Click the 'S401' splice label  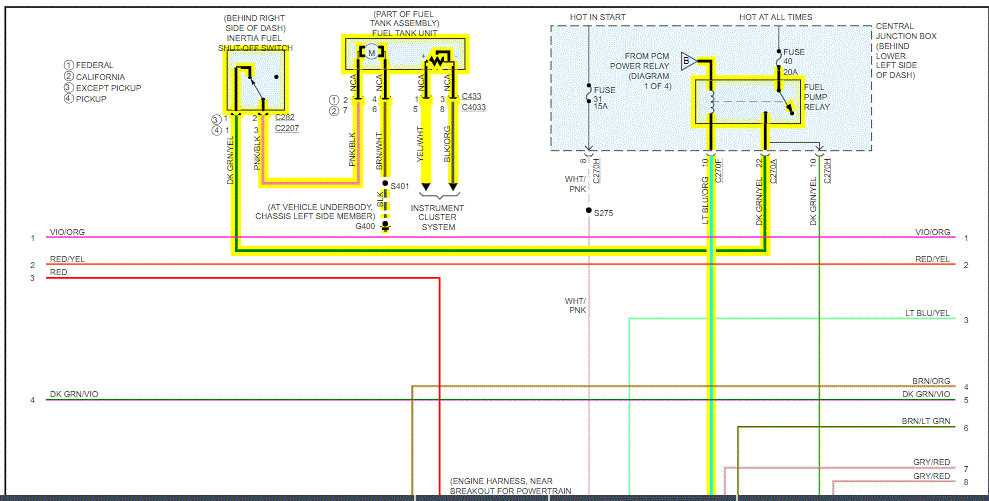(399, 187)
